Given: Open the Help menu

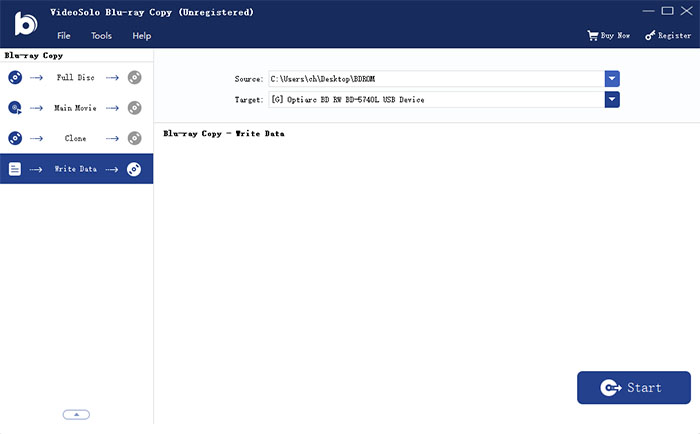Looking at the screenshot, I should pyautogui.click(x=142, y=36).
